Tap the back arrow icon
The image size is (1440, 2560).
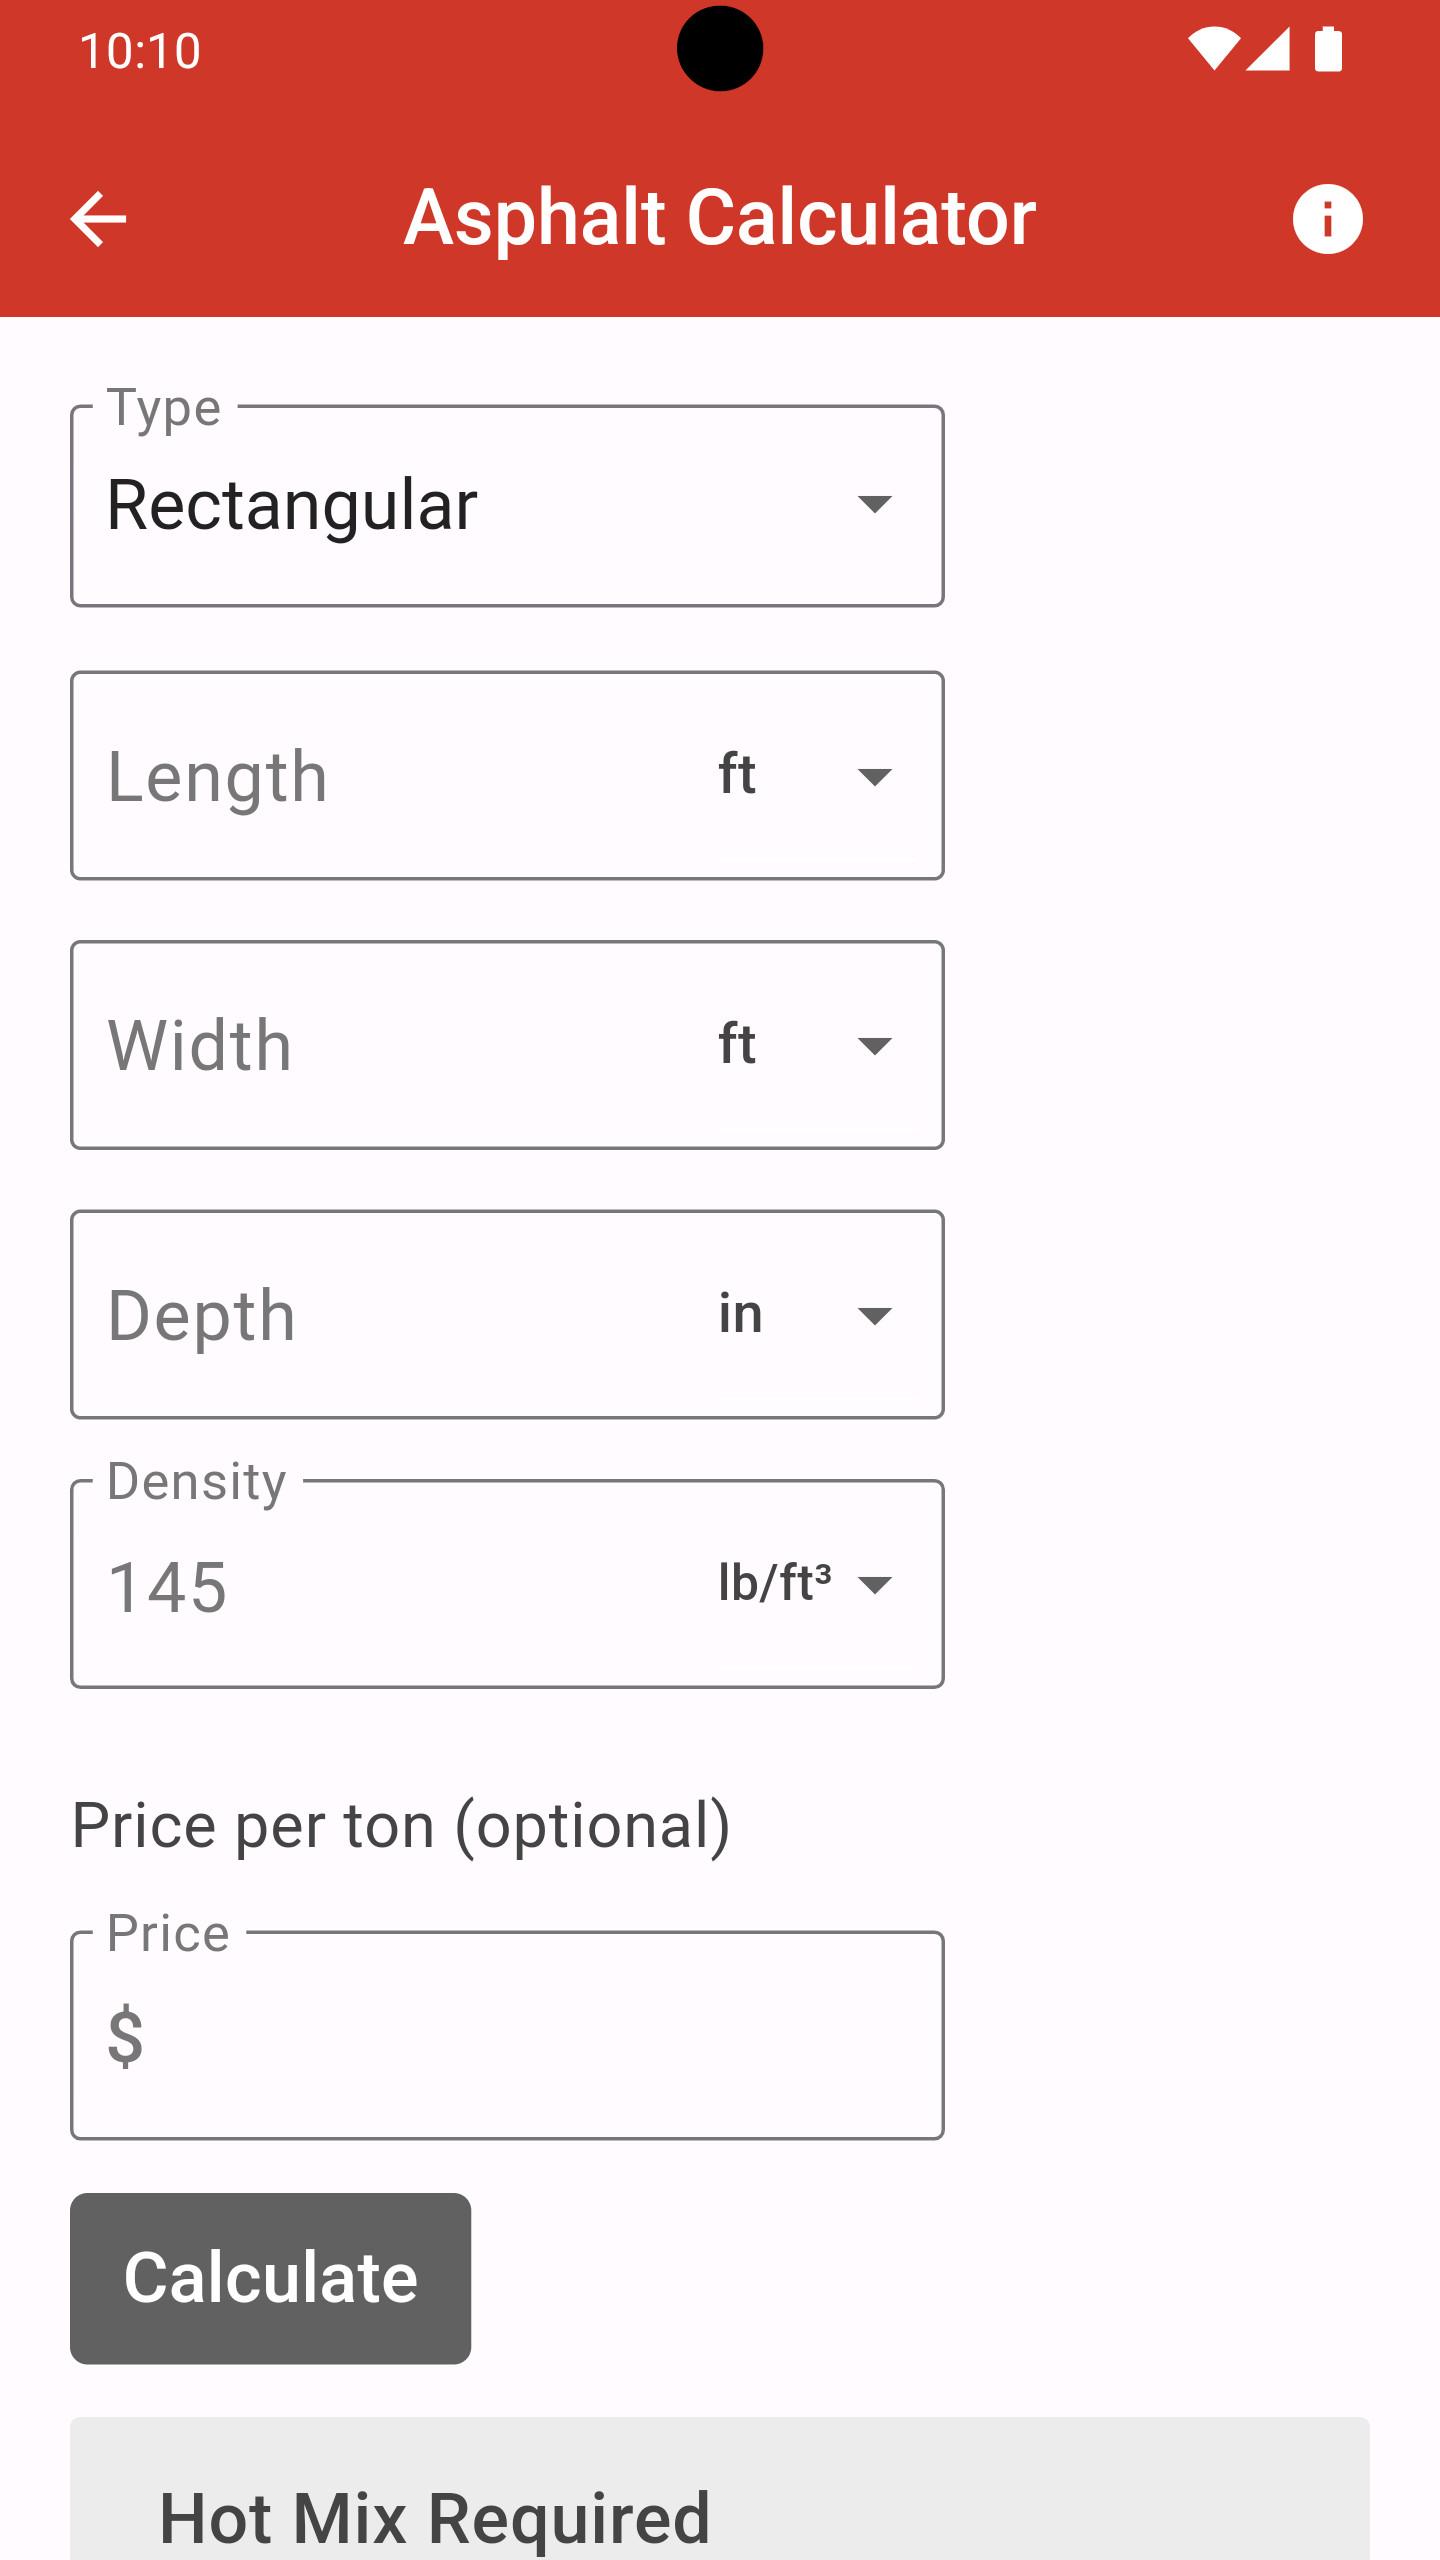coord(98,219)
